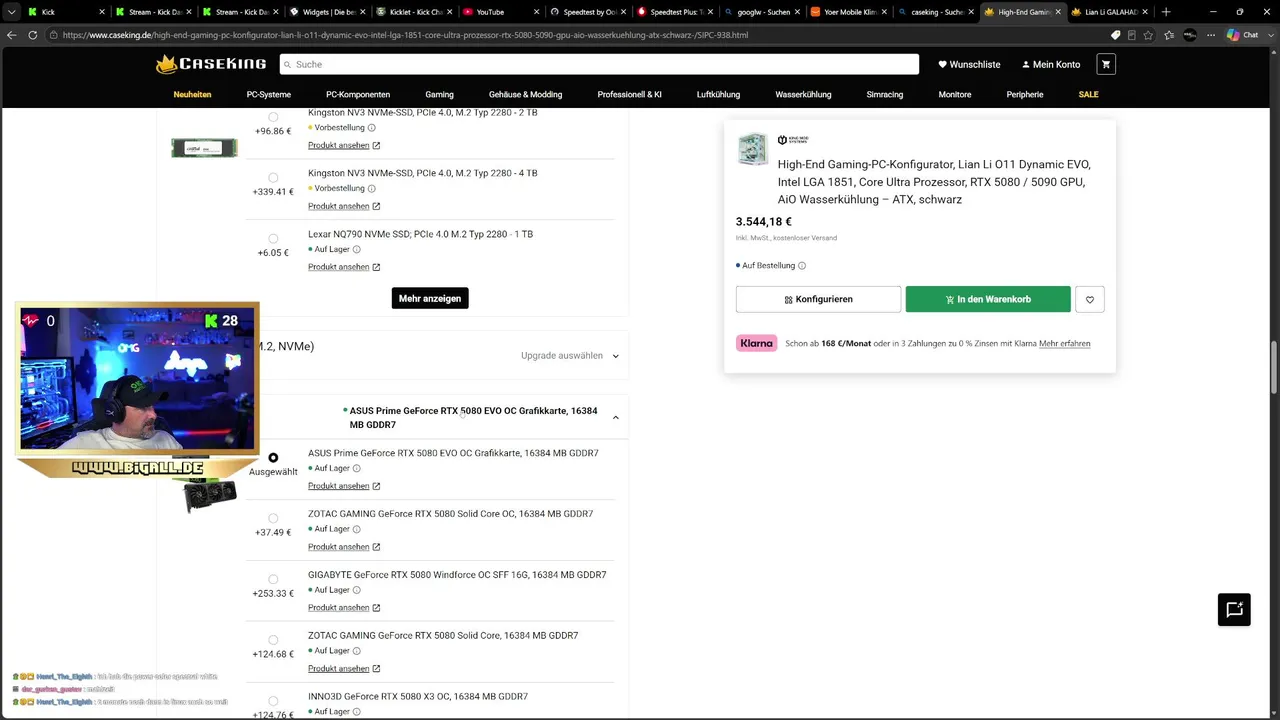Open the SALE menu item
Screen dimensions: 1280x720
coord(1088,94)
